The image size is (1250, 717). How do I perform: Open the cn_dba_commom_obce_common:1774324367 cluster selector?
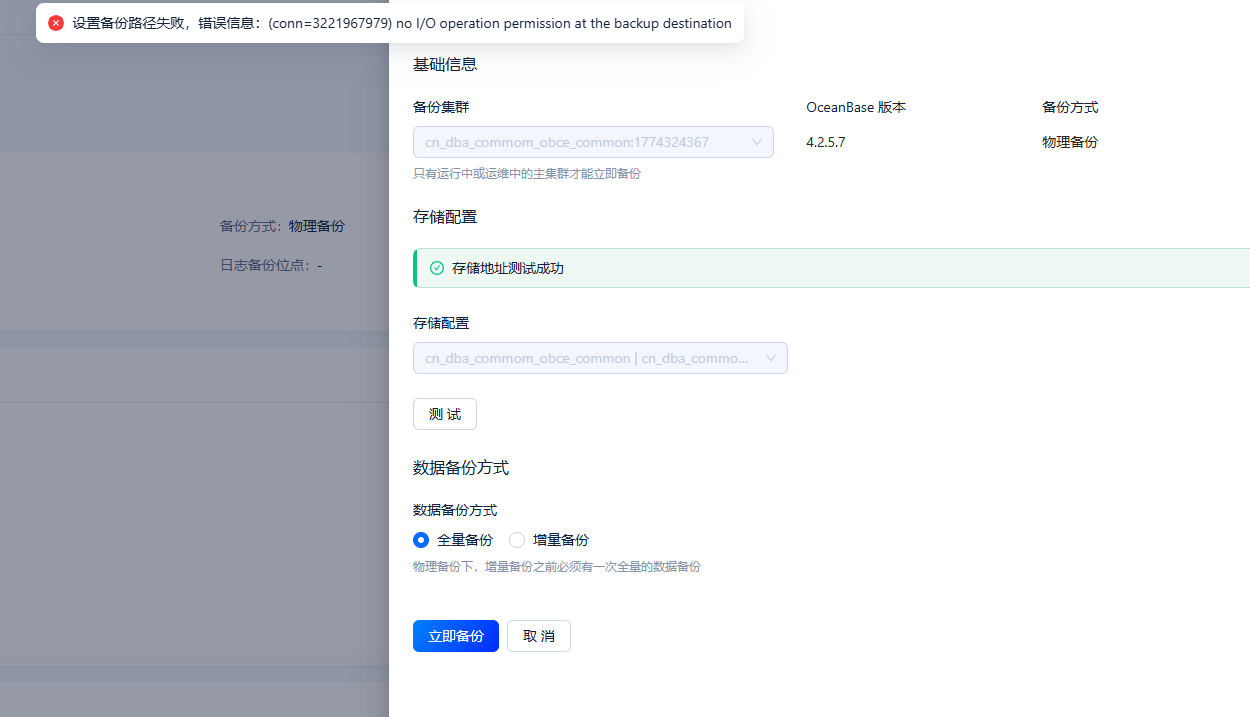point(580,142)
